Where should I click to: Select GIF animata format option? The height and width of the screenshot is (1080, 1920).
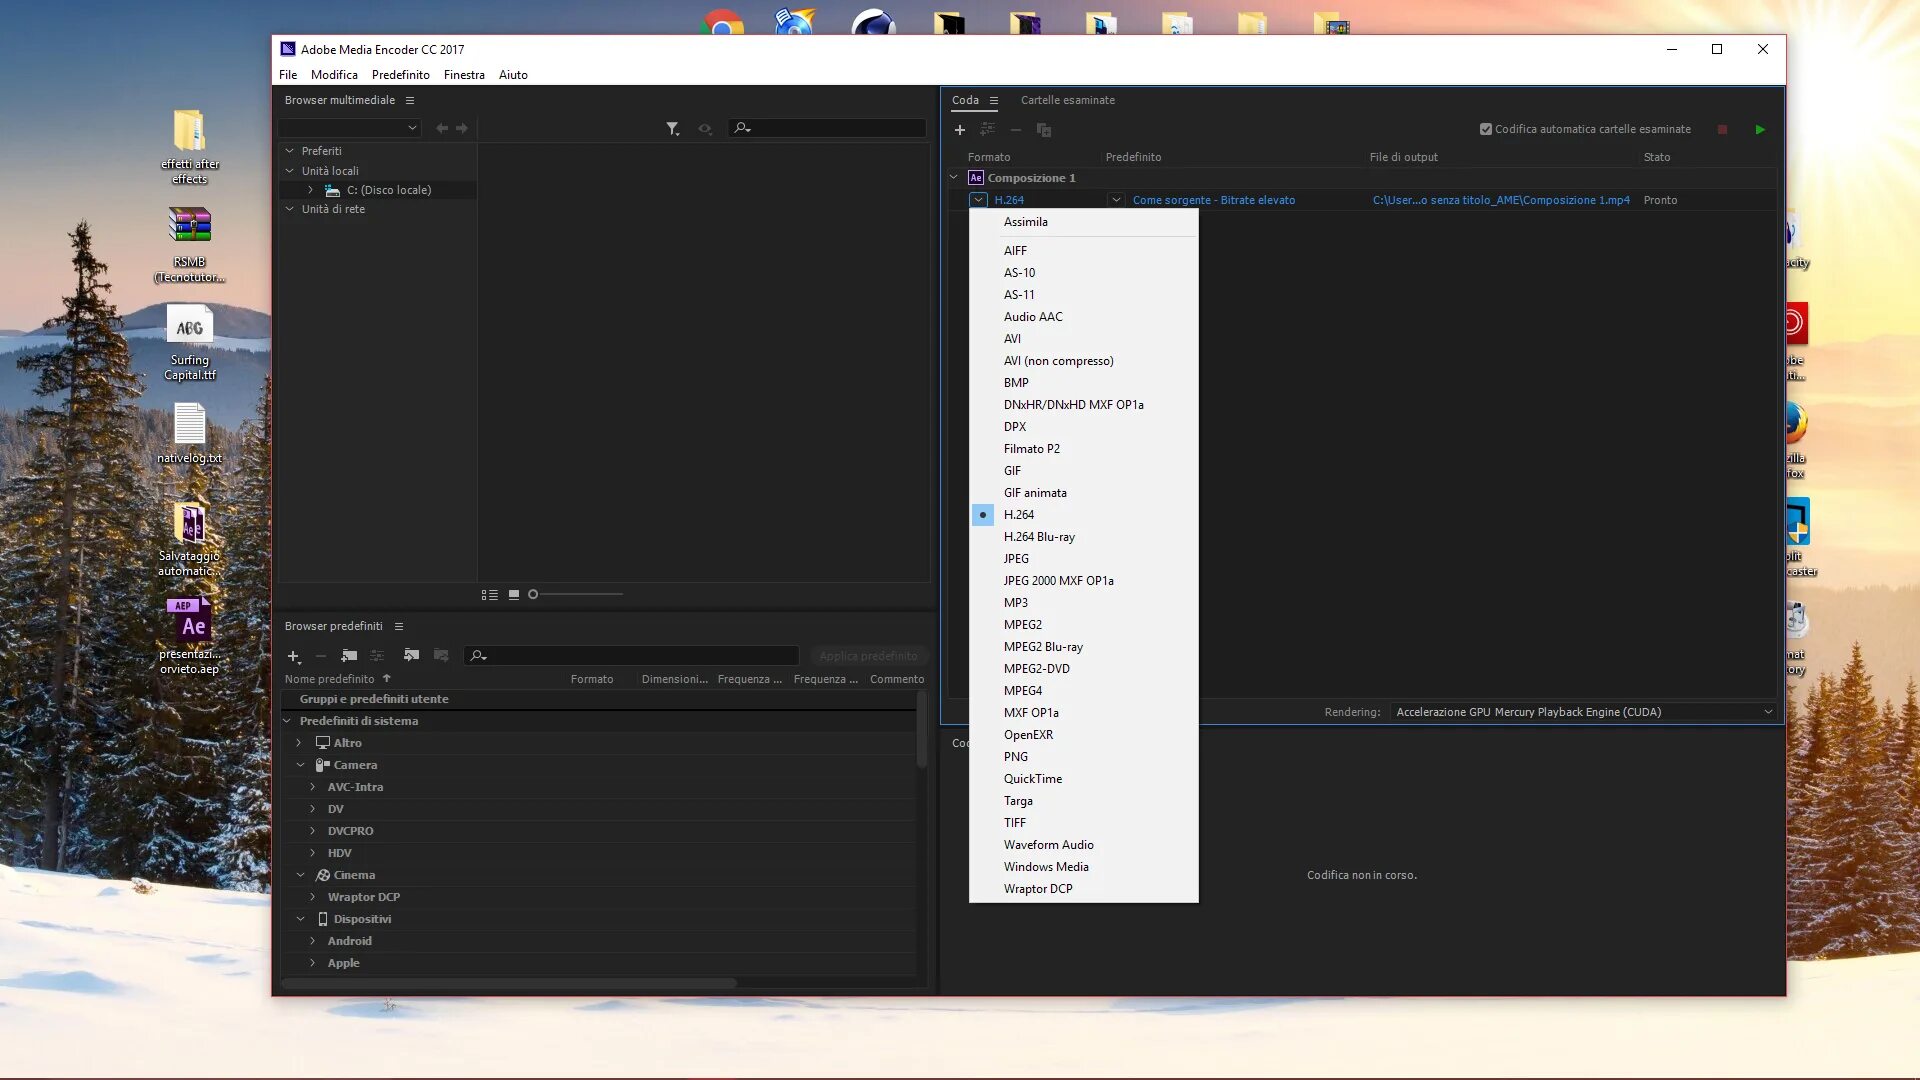pyautogui.click(x=1083, y=493)
